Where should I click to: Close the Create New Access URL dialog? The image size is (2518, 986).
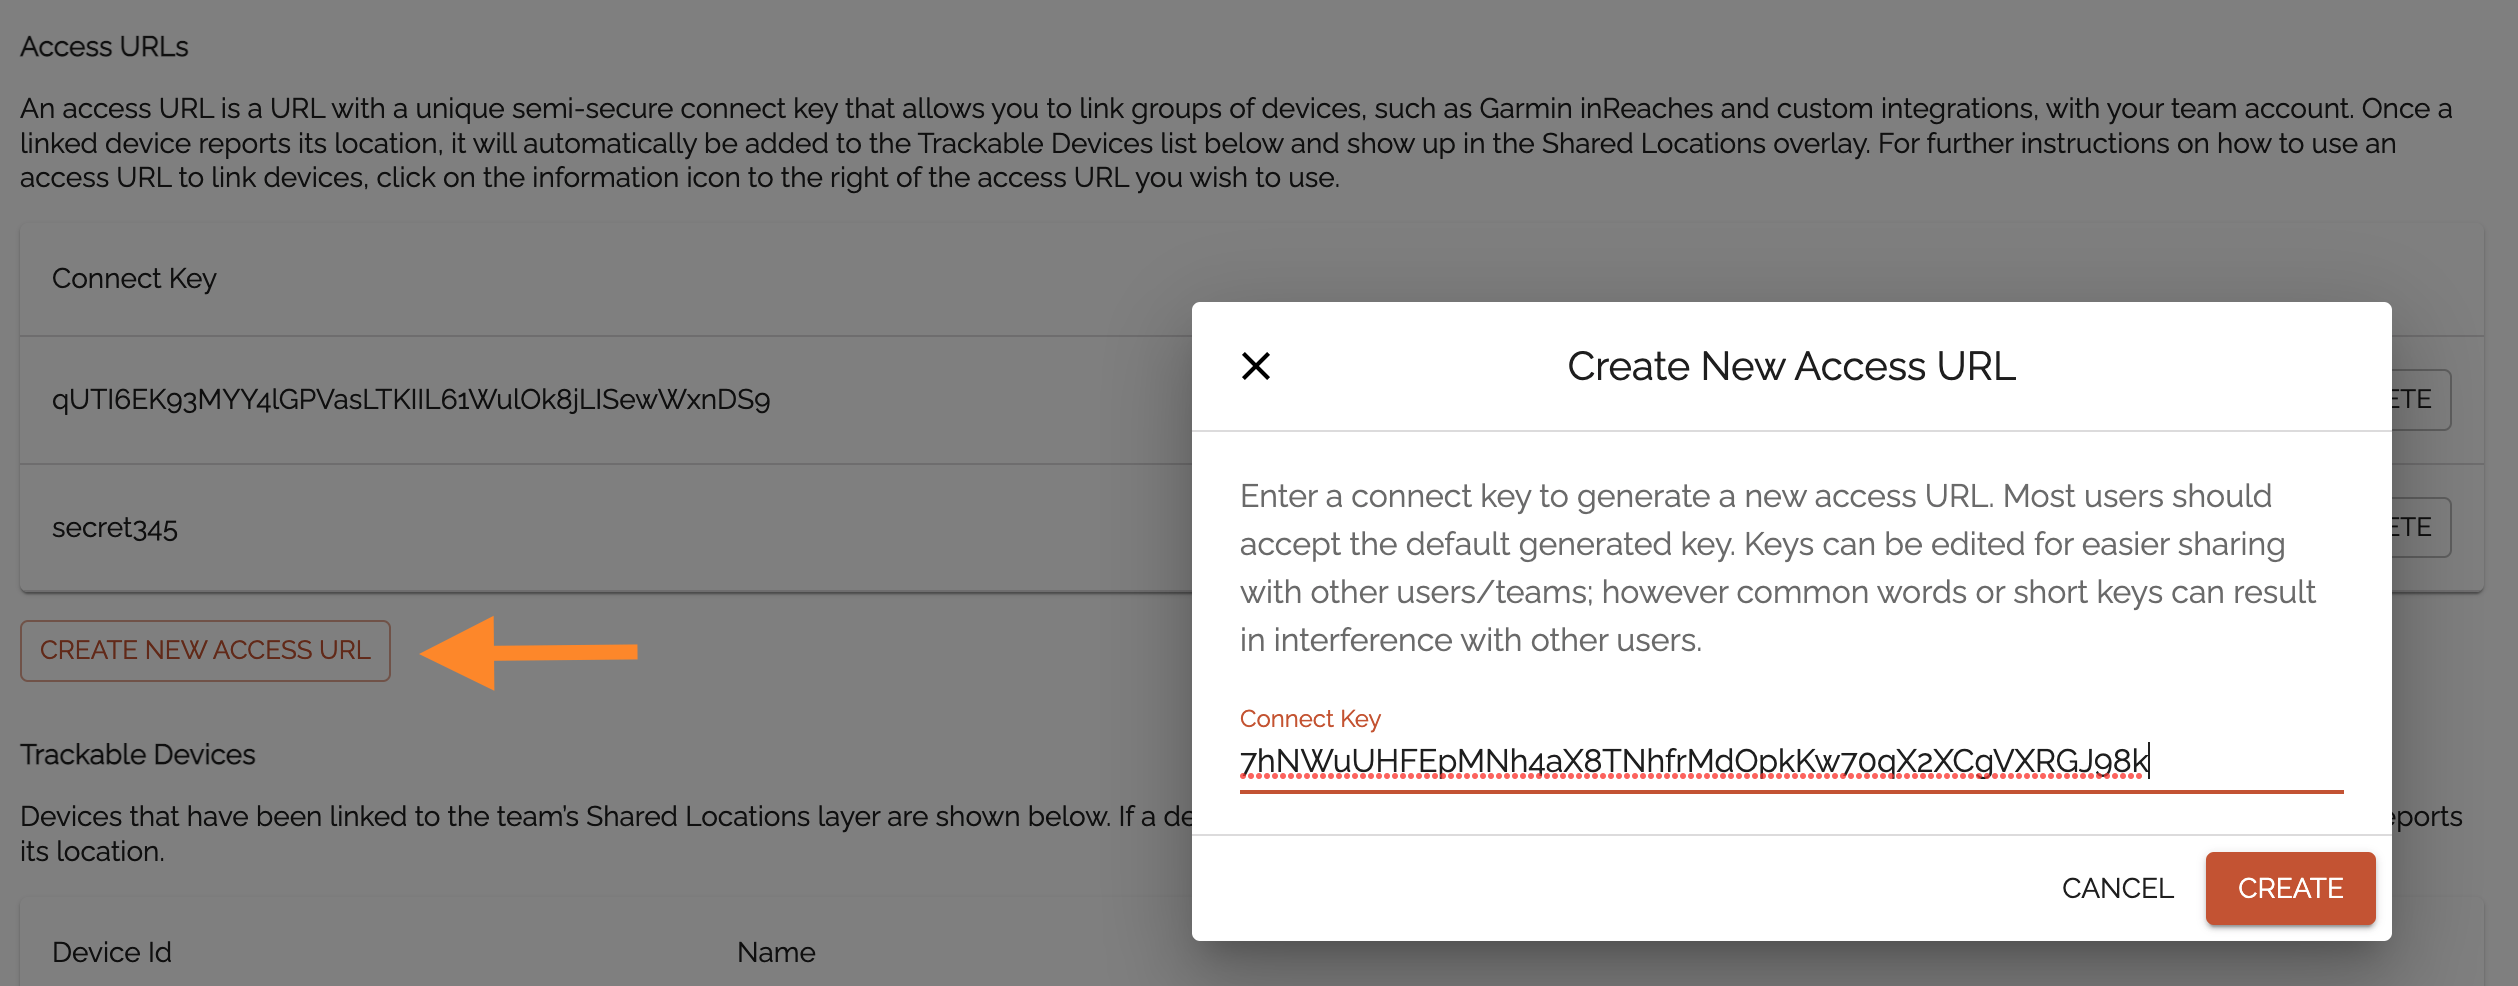pyautogui.click(x=1255, y=366)
